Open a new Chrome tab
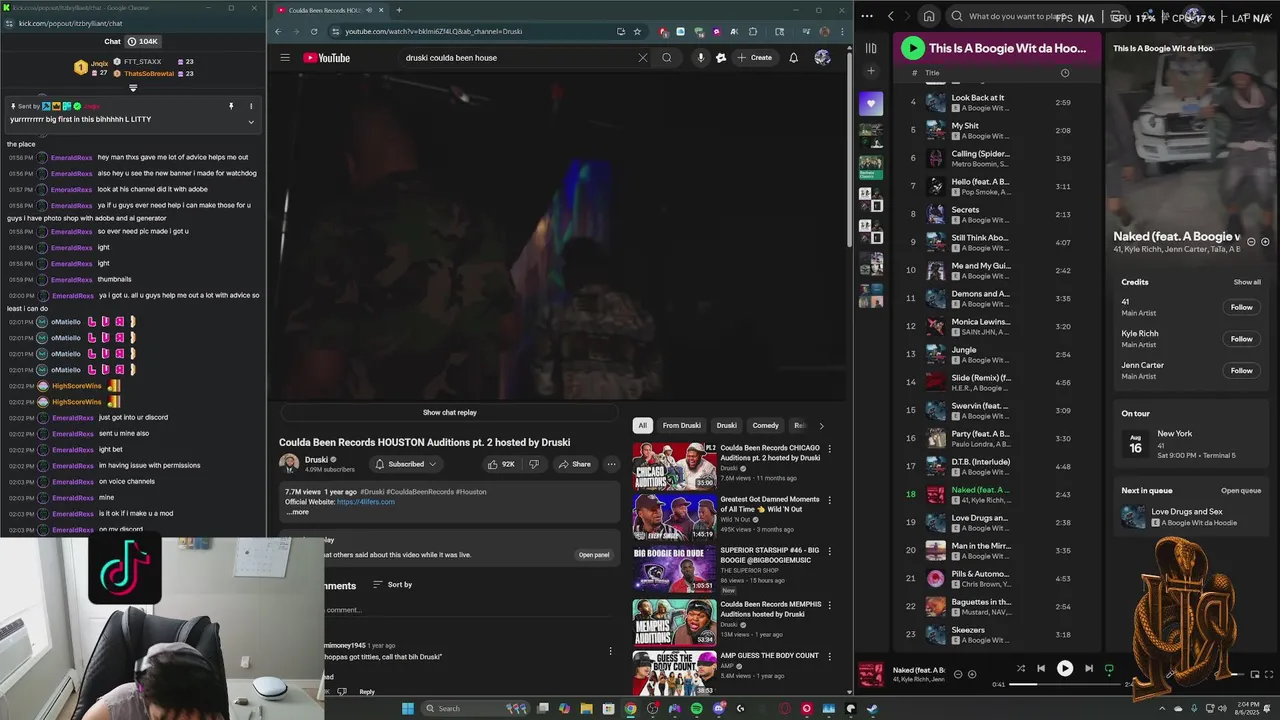 tap(399, 10)
